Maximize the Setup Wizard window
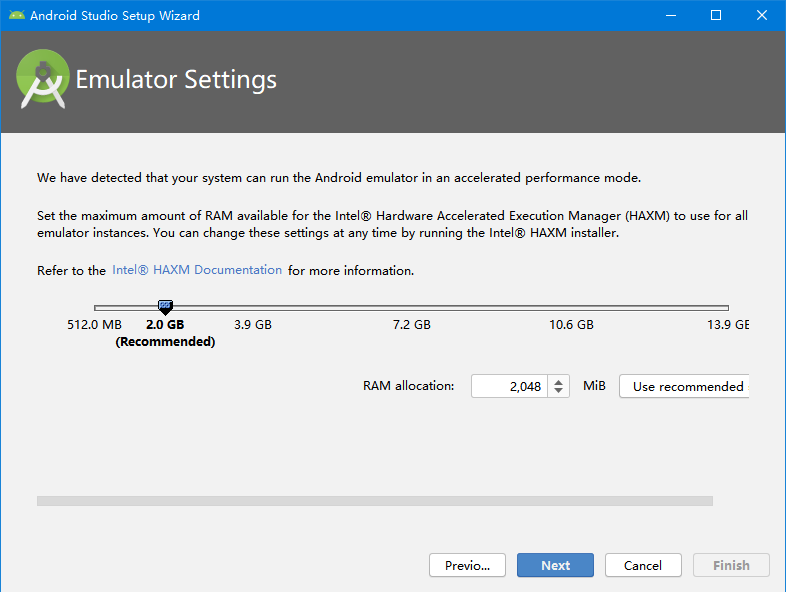 (715, 15)
